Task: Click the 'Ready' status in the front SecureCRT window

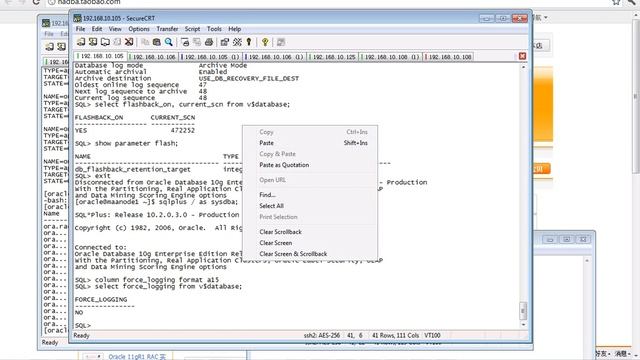Action: pyautogui.click(x=81, y=336)
